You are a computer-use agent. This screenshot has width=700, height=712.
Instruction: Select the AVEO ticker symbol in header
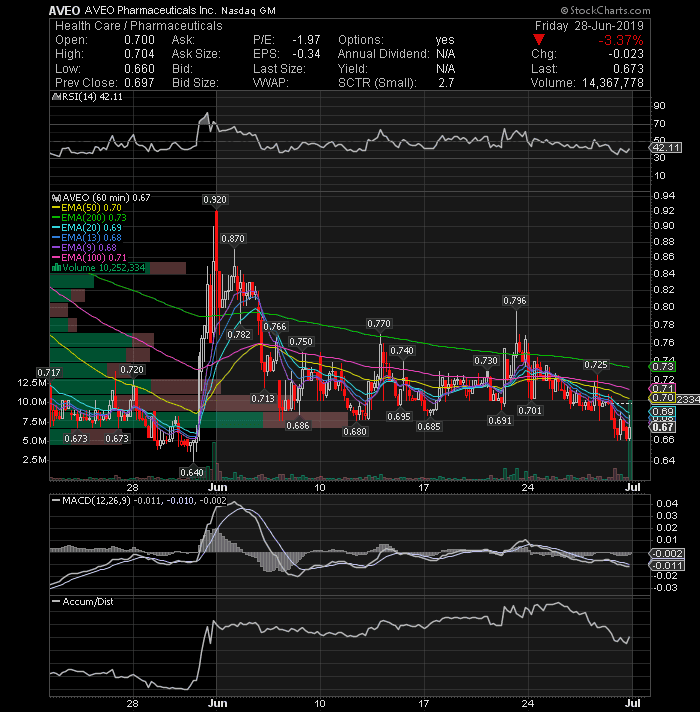pos(64,10)
